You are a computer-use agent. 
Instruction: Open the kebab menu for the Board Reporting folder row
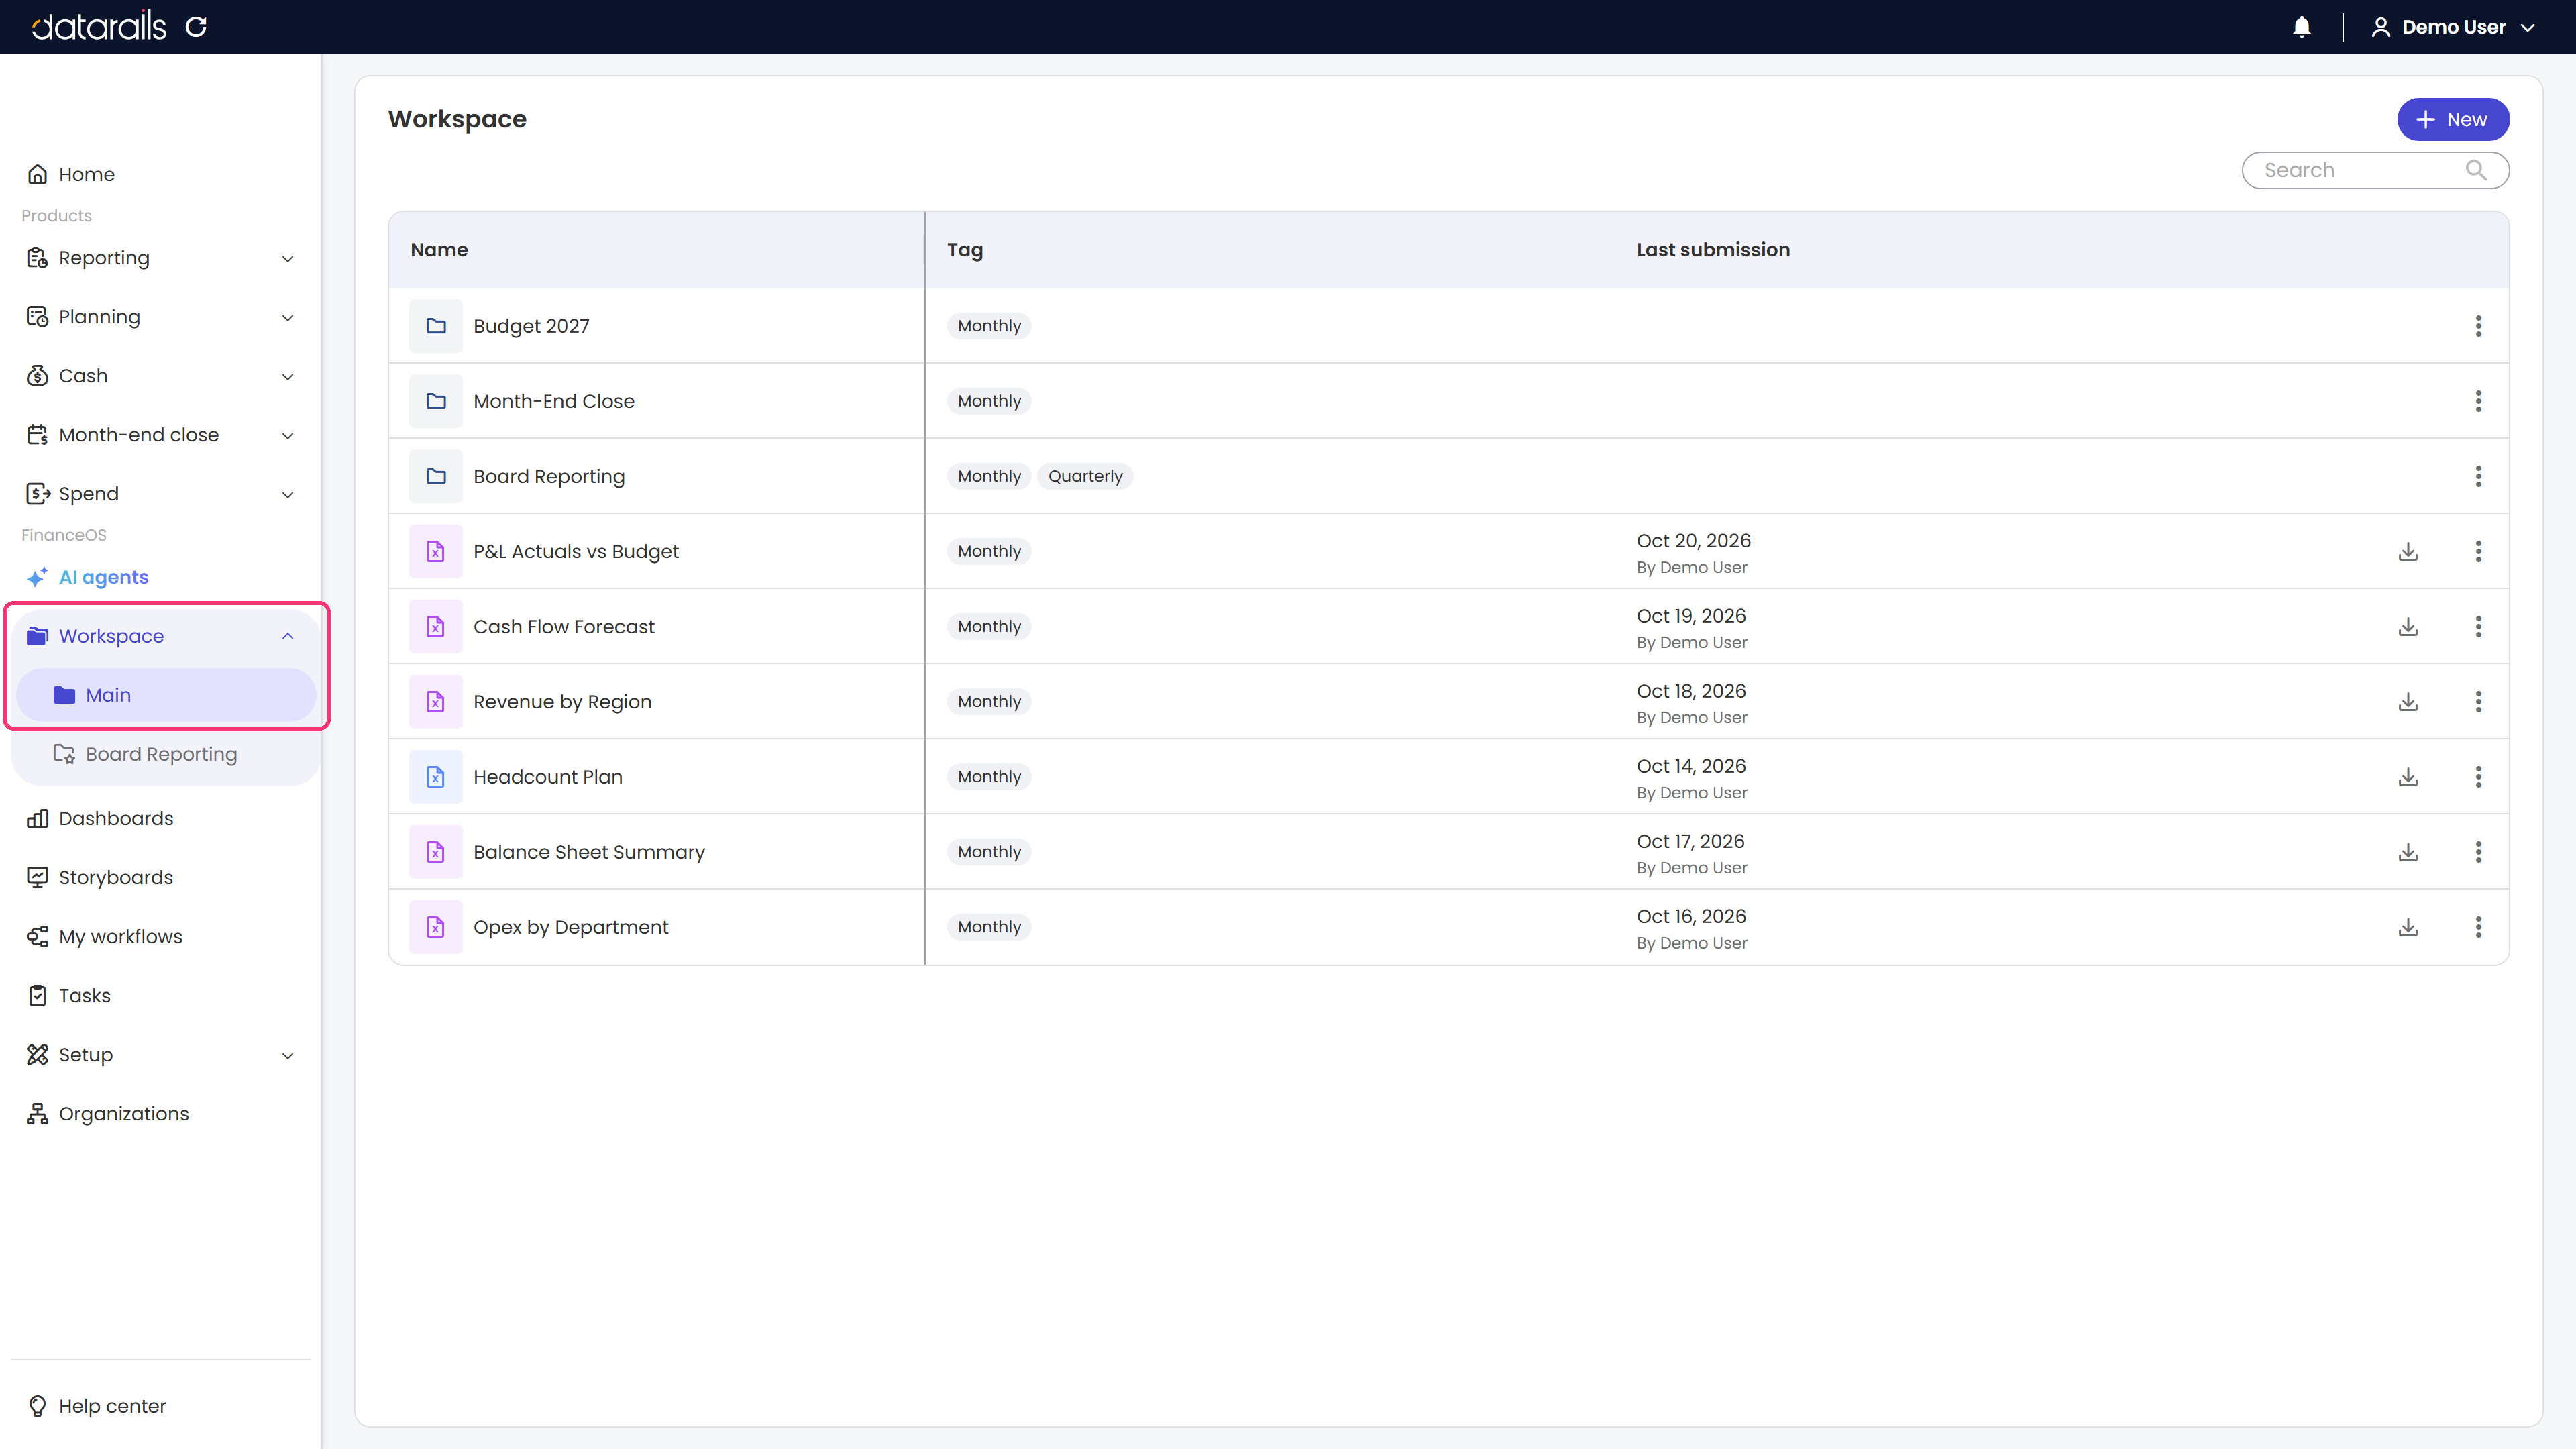2478,476
